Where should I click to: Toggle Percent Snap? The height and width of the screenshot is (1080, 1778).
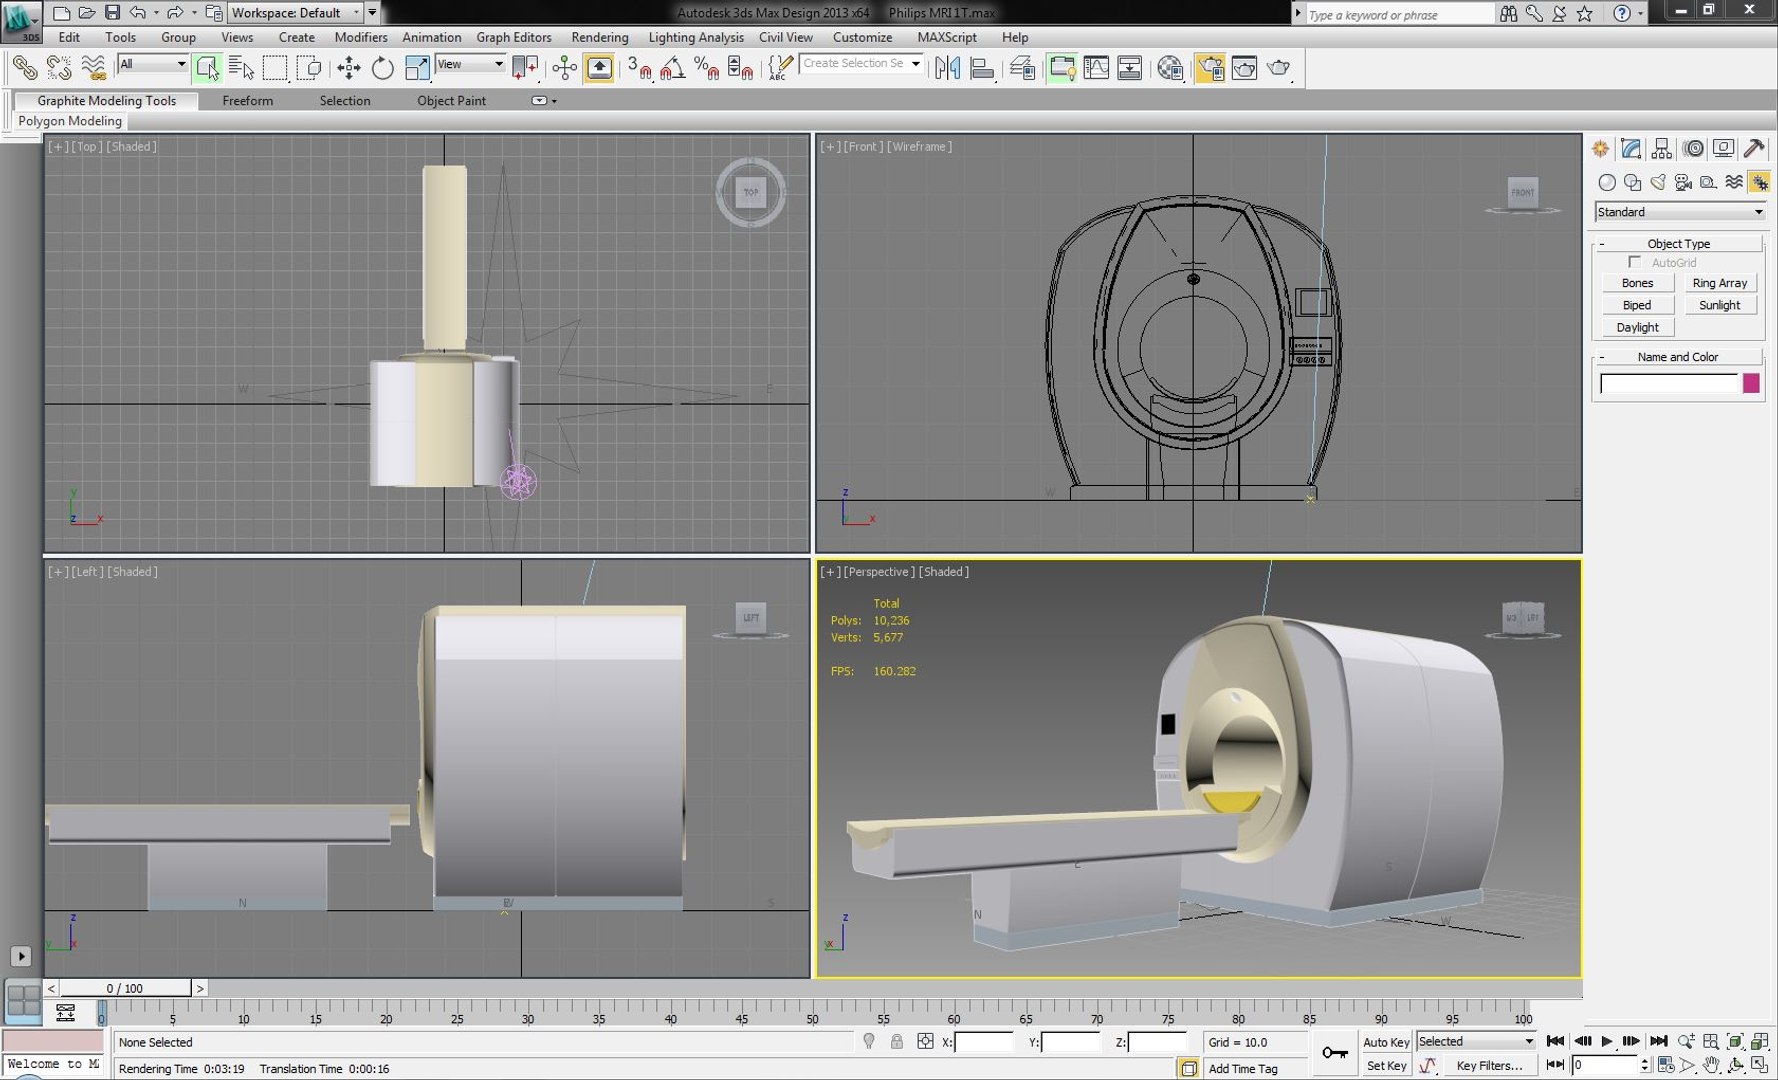point(707,68)
